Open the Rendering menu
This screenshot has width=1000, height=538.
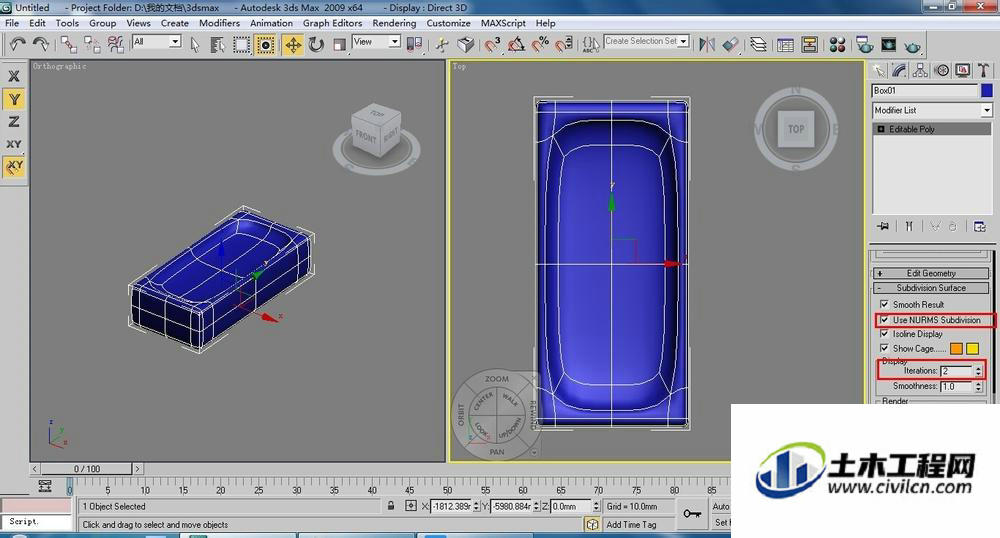394,23
